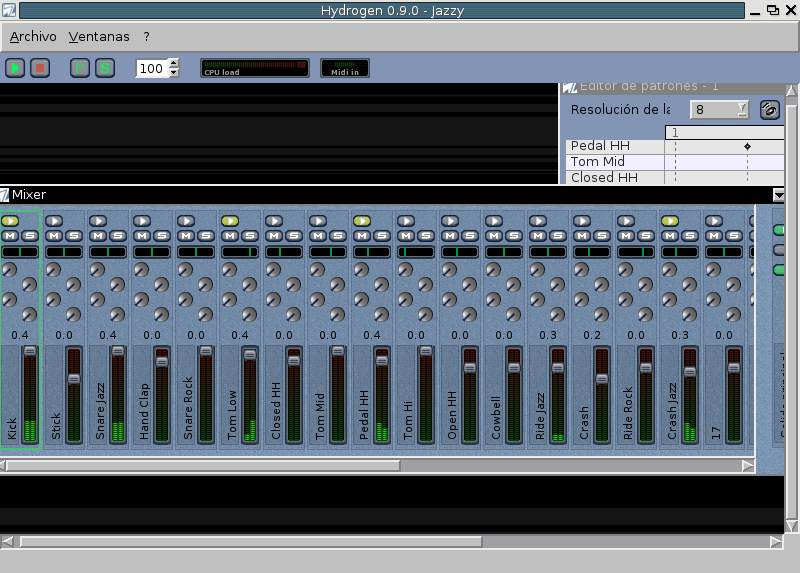800x573 pixels.
Task: Solo the Crash Jazz channel
Action: pos(690,236)
